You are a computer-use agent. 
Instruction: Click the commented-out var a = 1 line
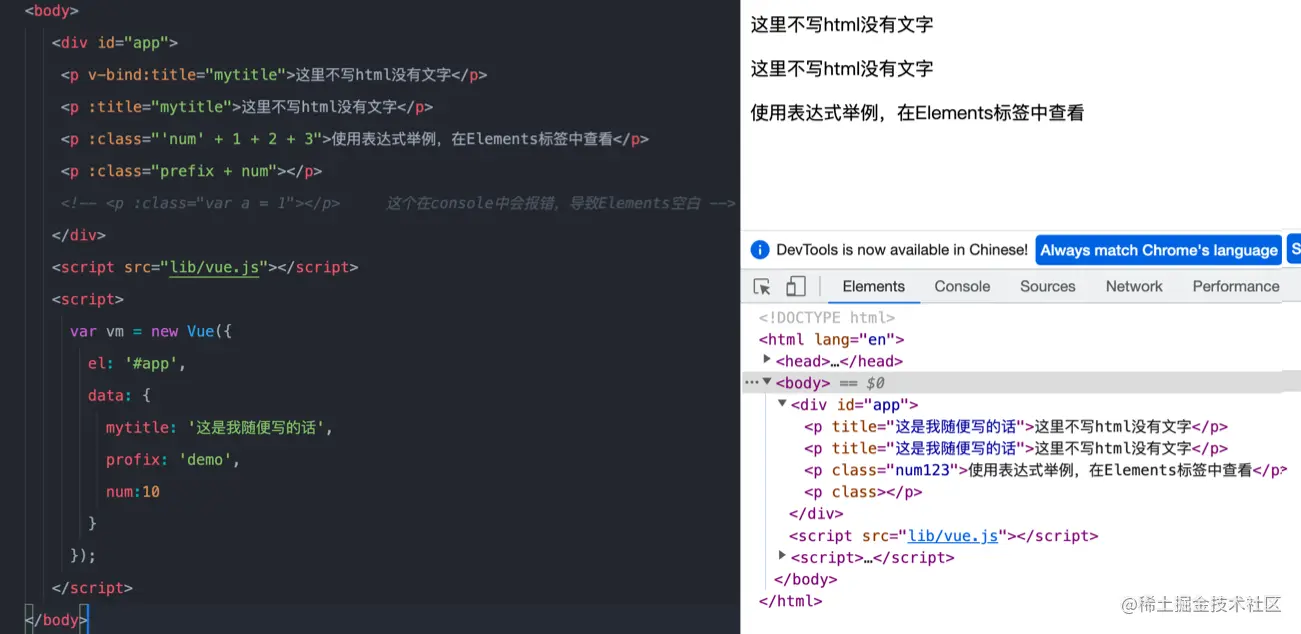click(398, 203)
